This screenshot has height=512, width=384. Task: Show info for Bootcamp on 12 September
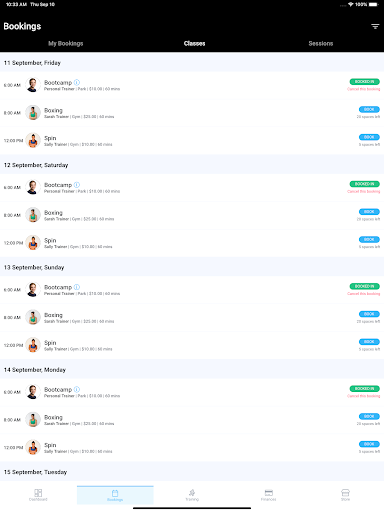click(x=77, y=185)
